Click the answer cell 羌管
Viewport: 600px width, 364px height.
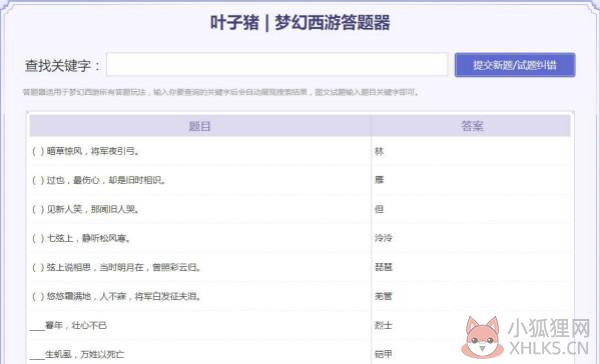(383, 296)
